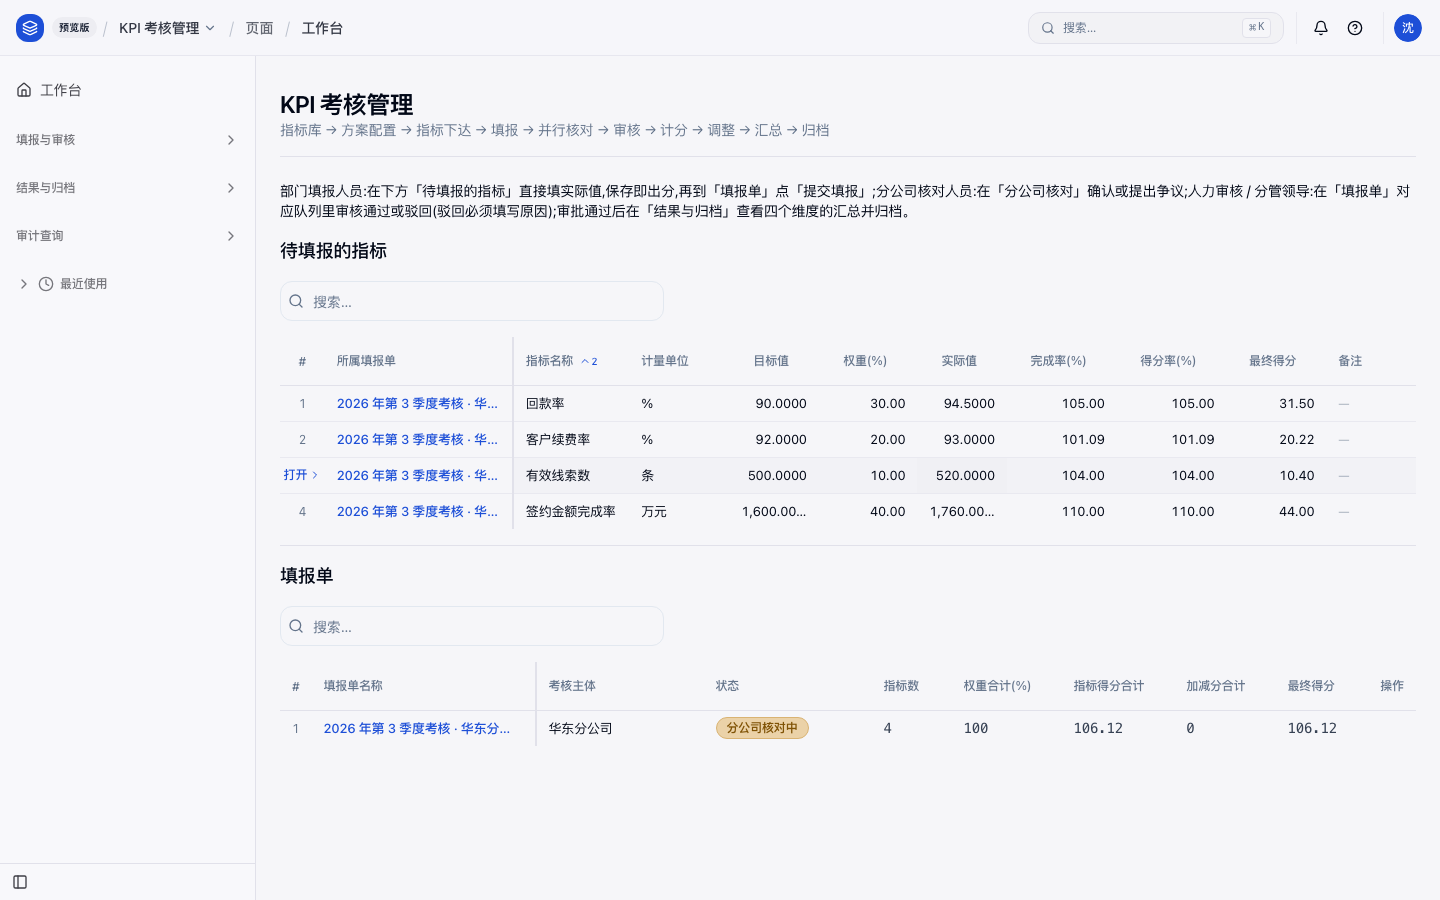Open row 有效线索数 via 打开 button
Image resolution: width=1440 pixels, height=900 pixels.
(300, 475)
